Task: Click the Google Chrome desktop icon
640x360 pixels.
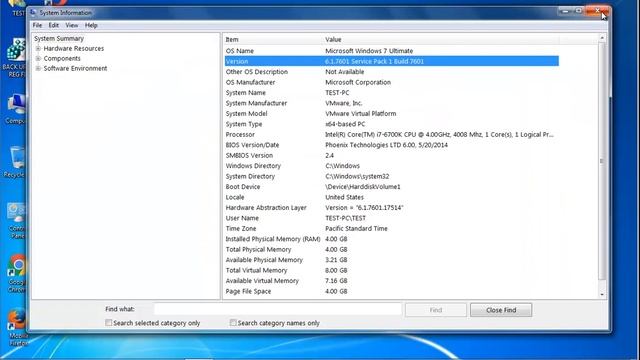Action: point(18,273)
